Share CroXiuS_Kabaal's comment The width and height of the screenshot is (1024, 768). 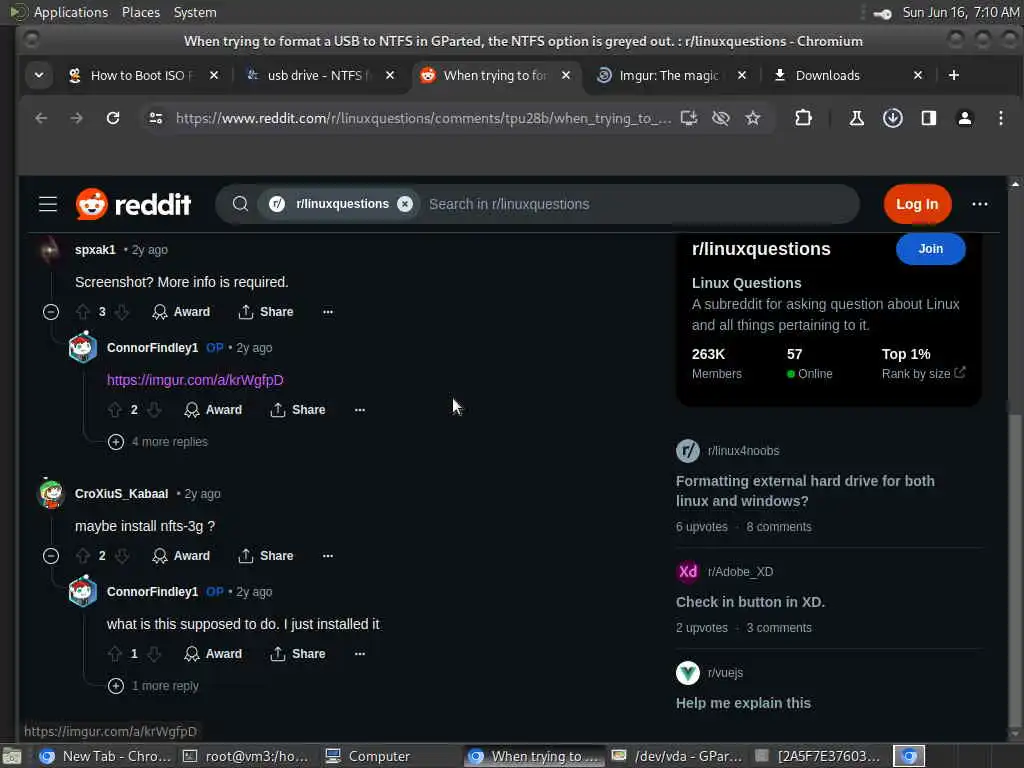266,556
